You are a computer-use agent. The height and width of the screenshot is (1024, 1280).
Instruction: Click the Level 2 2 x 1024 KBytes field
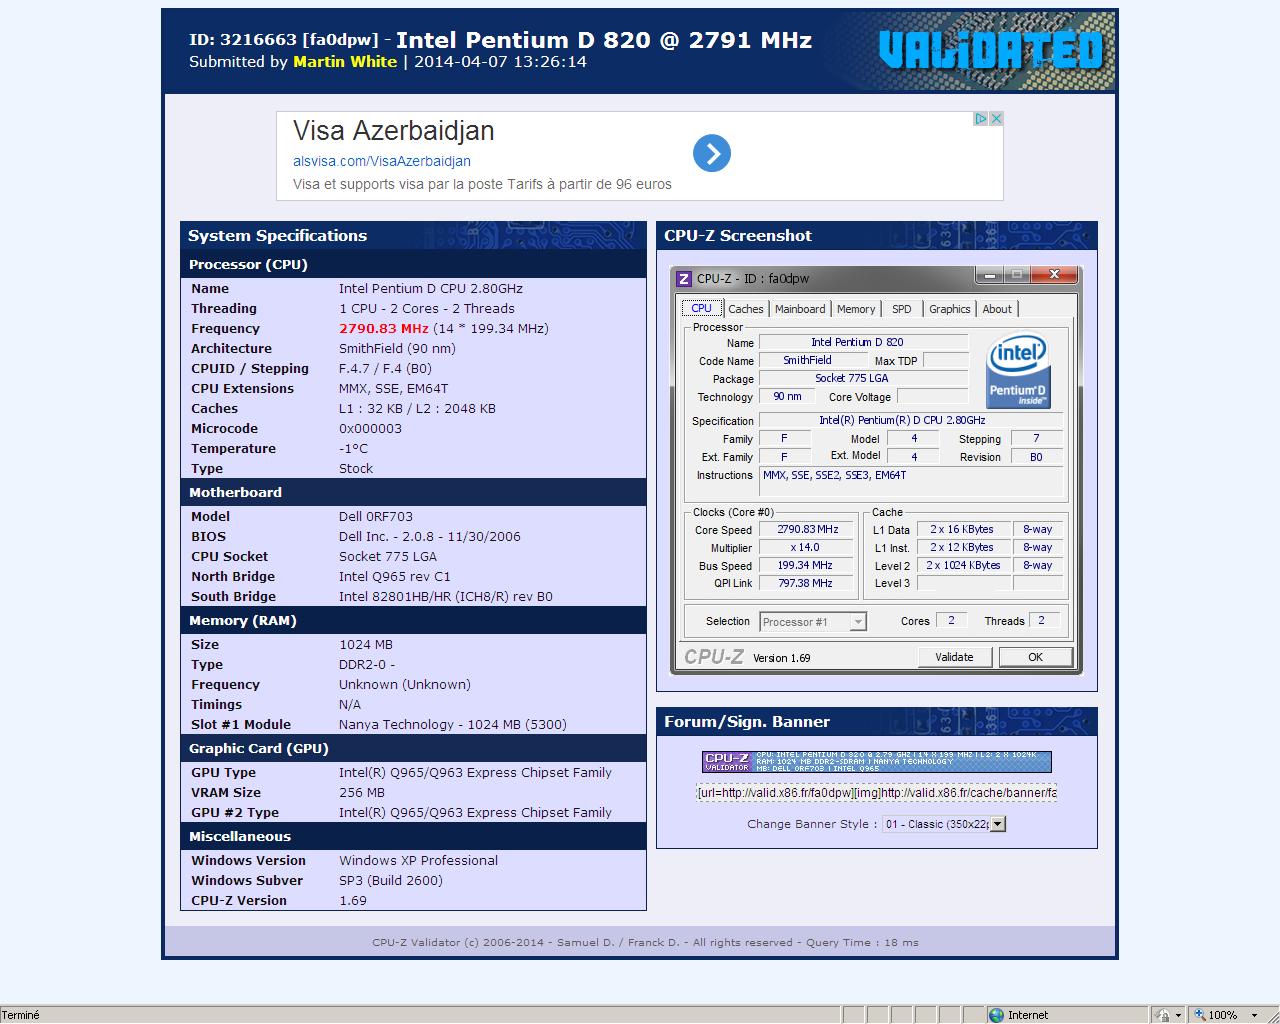click(963, 566)
